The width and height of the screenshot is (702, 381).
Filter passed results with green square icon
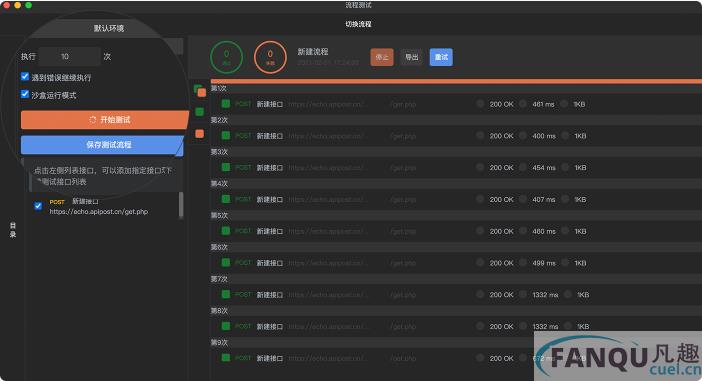pyautogui.click(x=200, y=112)
